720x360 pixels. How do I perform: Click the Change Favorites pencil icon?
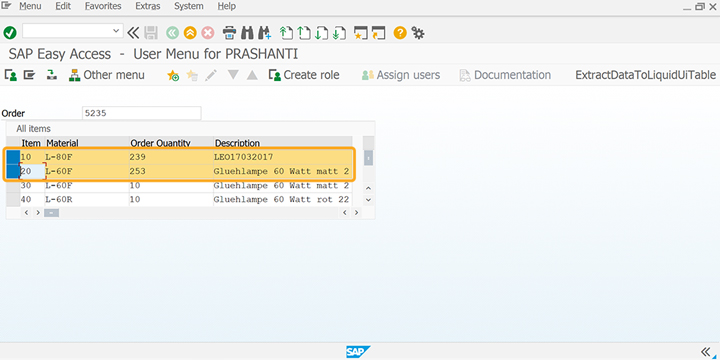(211, 75)
